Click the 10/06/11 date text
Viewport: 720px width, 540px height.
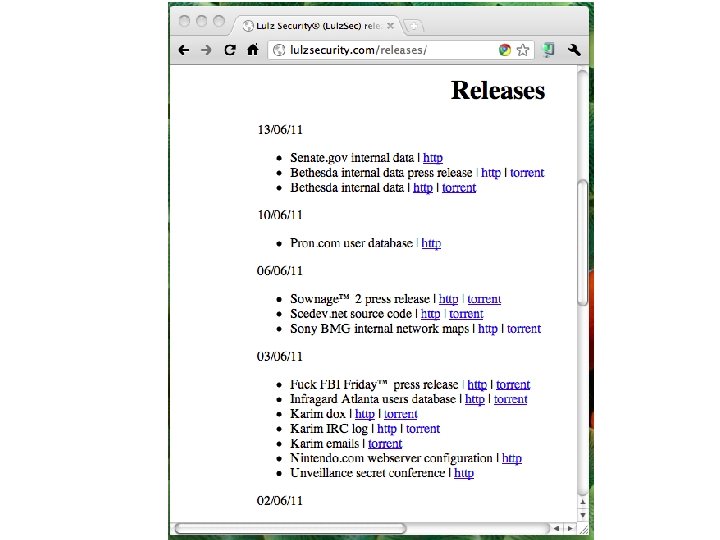click(x=280, y=215)
